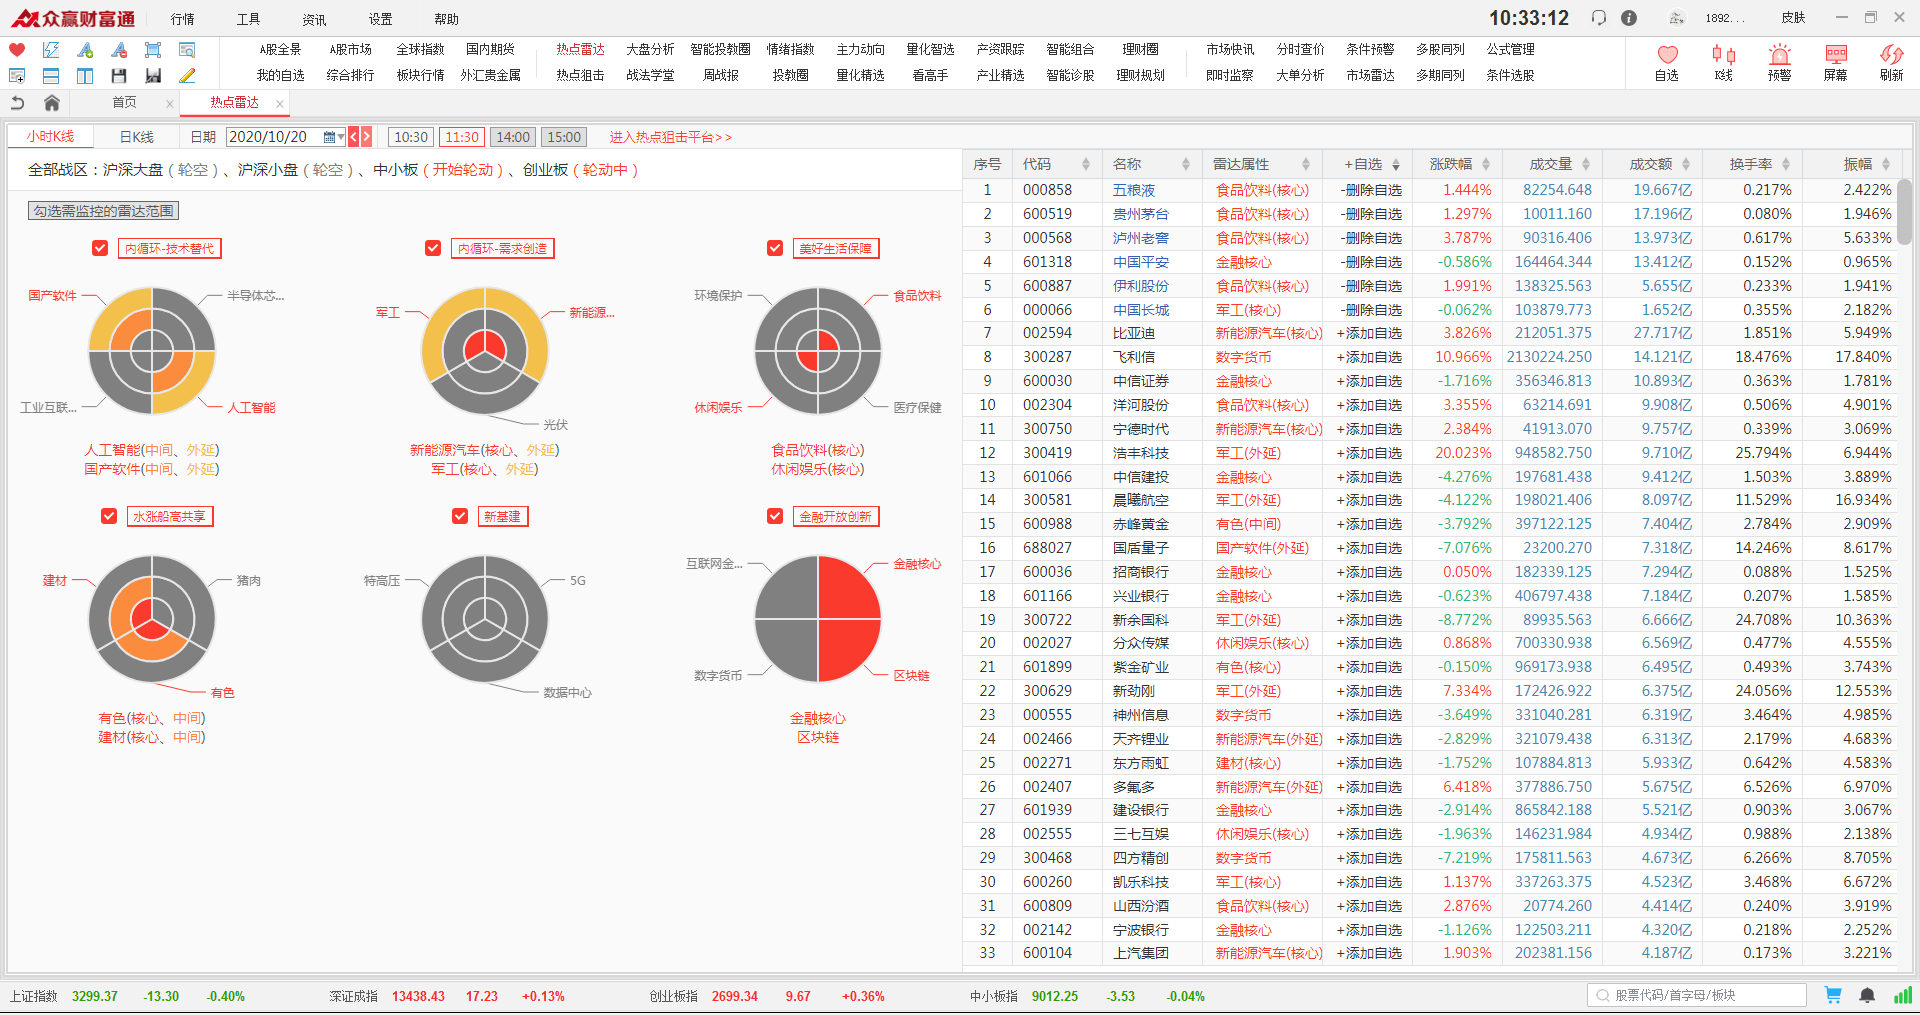Sort by 振幅 column arrows
The image size is (1920, 1015).
(x=1886, y=165)
